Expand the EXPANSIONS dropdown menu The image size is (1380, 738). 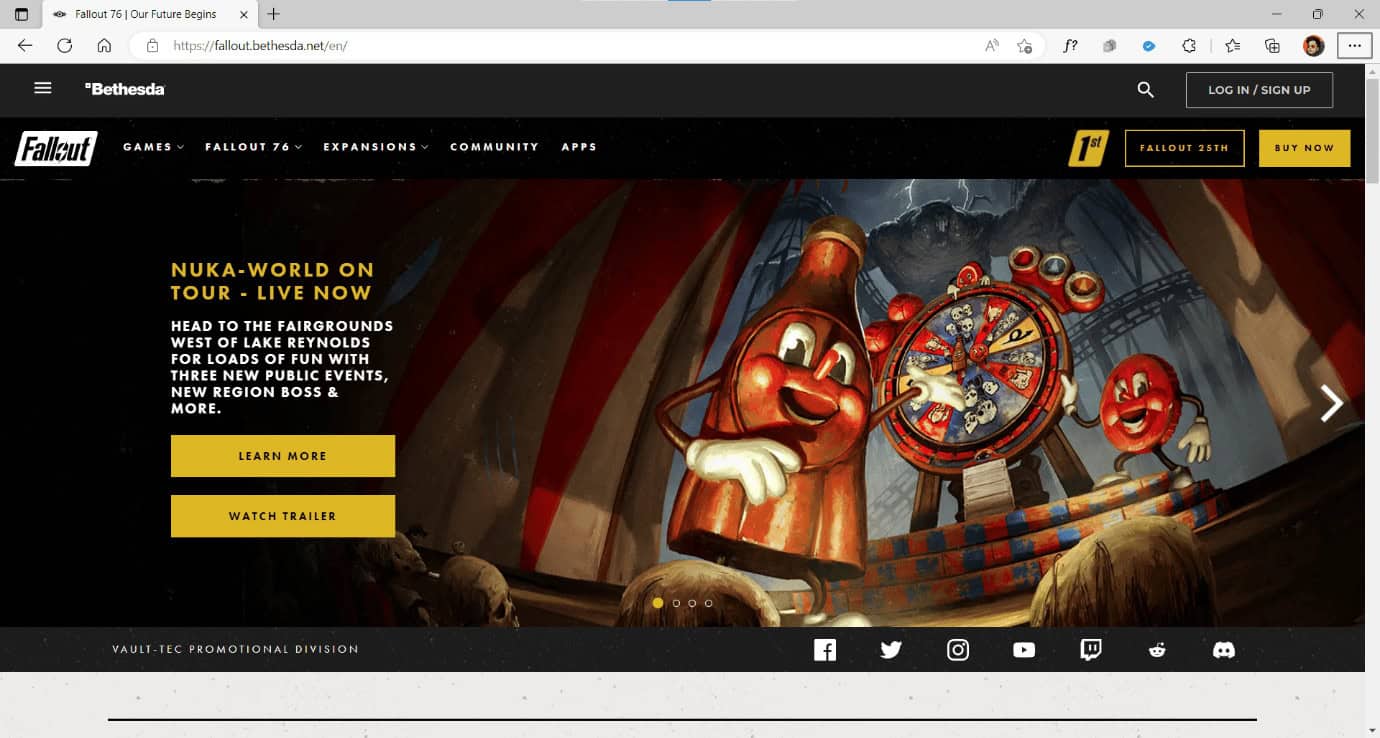376,147
